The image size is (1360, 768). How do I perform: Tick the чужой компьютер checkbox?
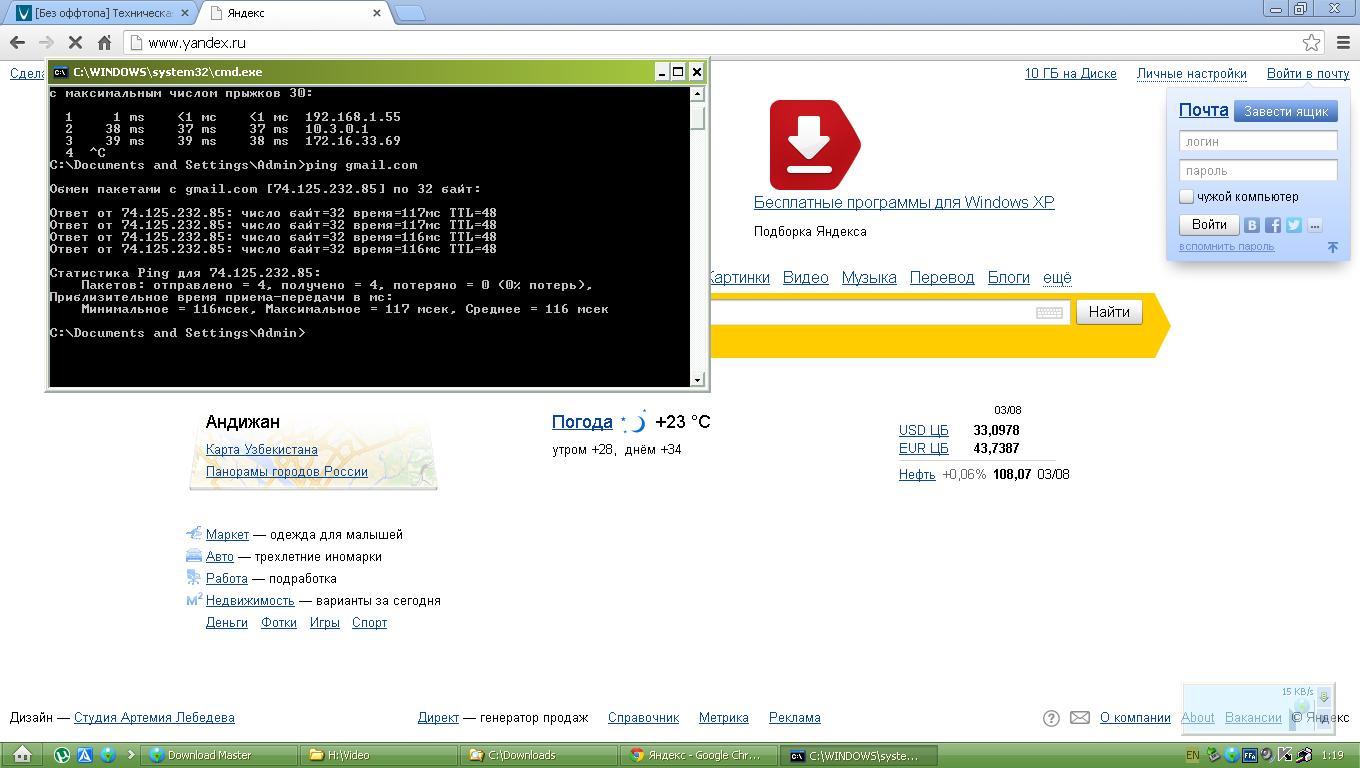(x=1186, y=197)
